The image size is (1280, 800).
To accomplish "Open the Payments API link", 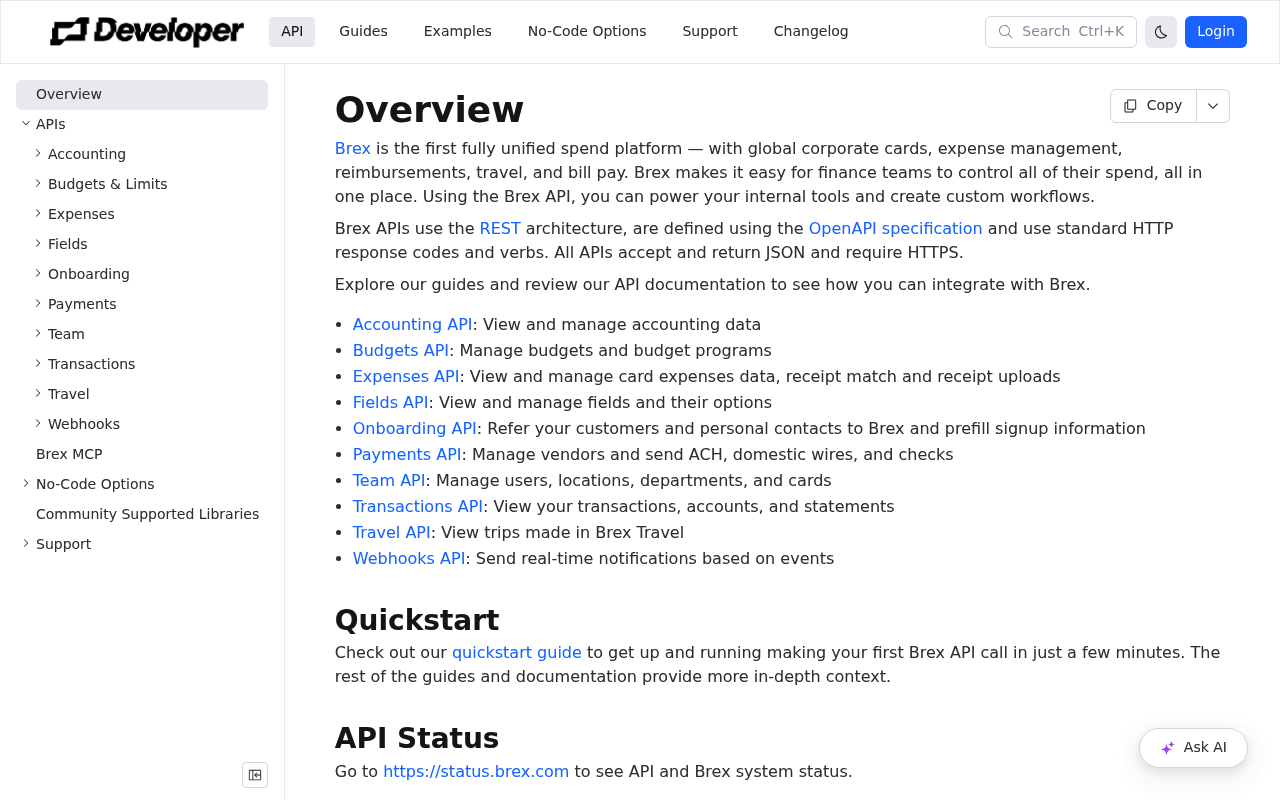I will (407, 454).
